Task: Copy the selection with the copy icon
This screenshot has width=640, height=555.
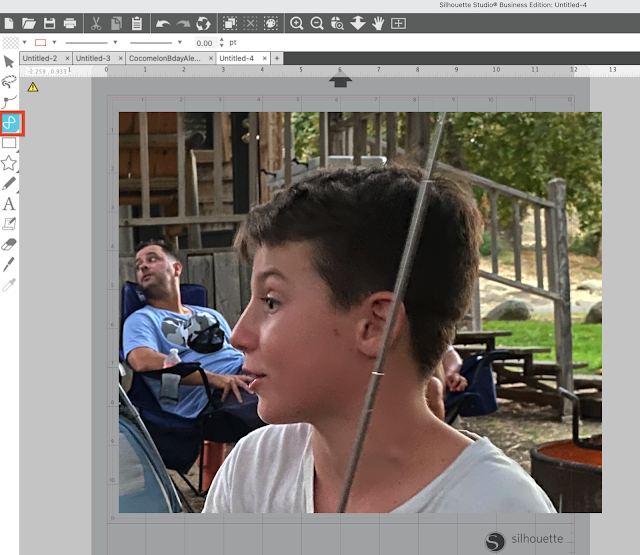Action: click(116, 23)
